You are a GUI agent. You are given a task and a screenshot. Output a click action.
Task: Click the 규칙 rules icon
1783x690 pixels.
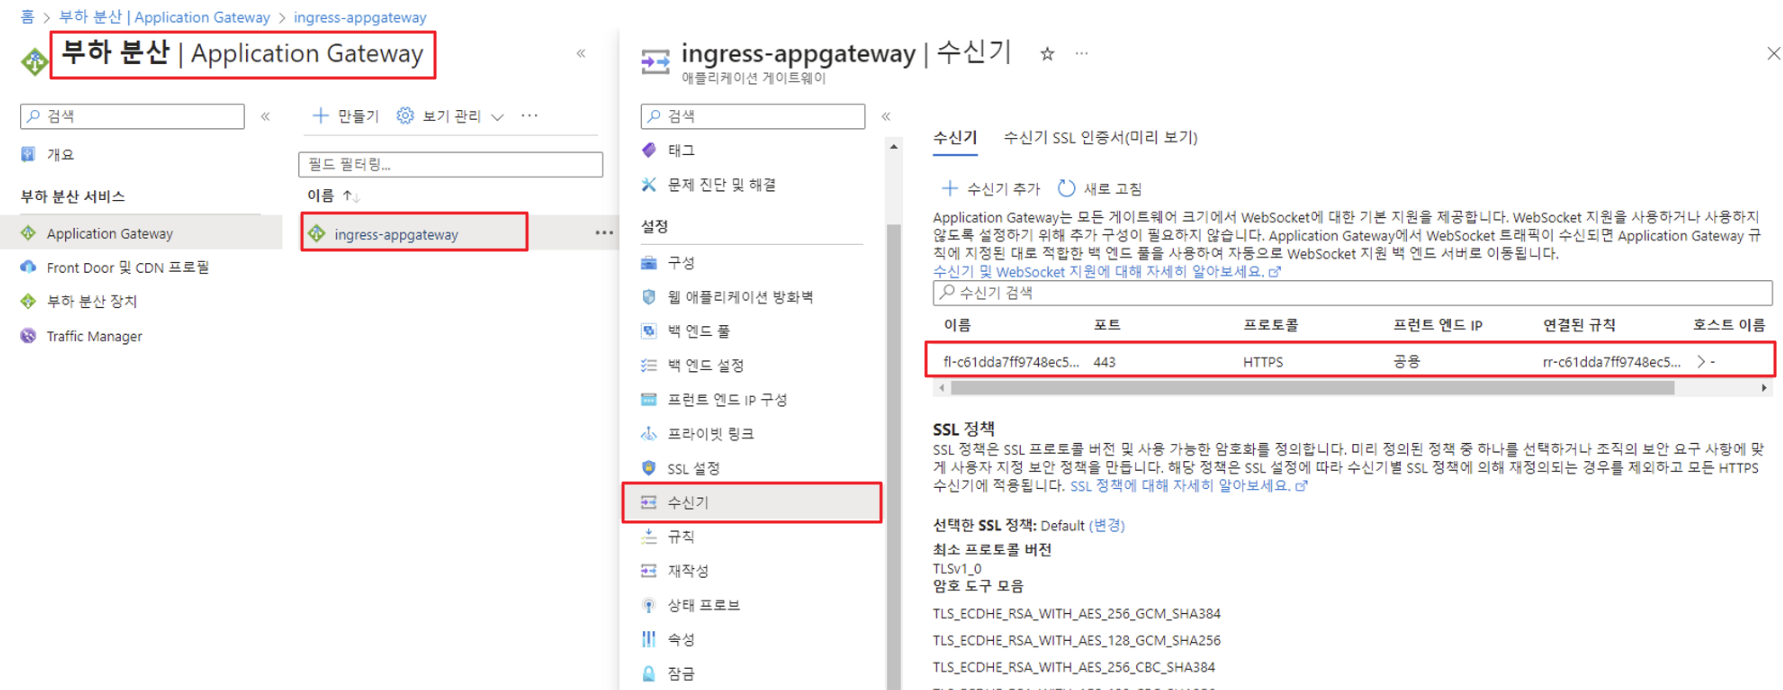(x=649, y=536)
